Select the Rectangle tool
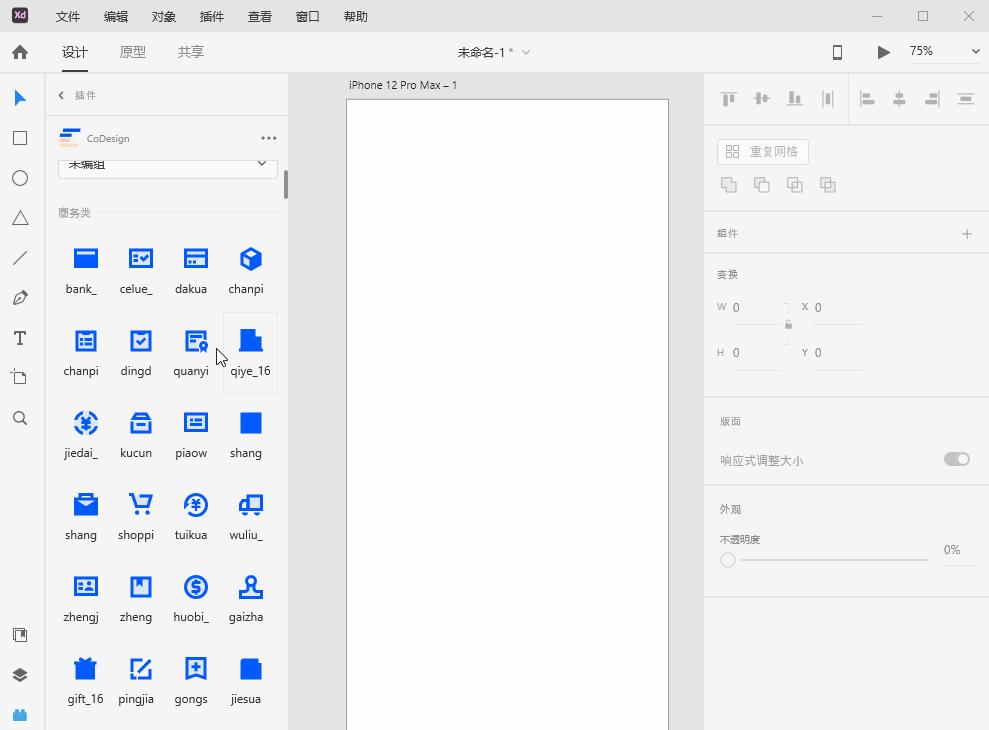 [x=20, y=138]
